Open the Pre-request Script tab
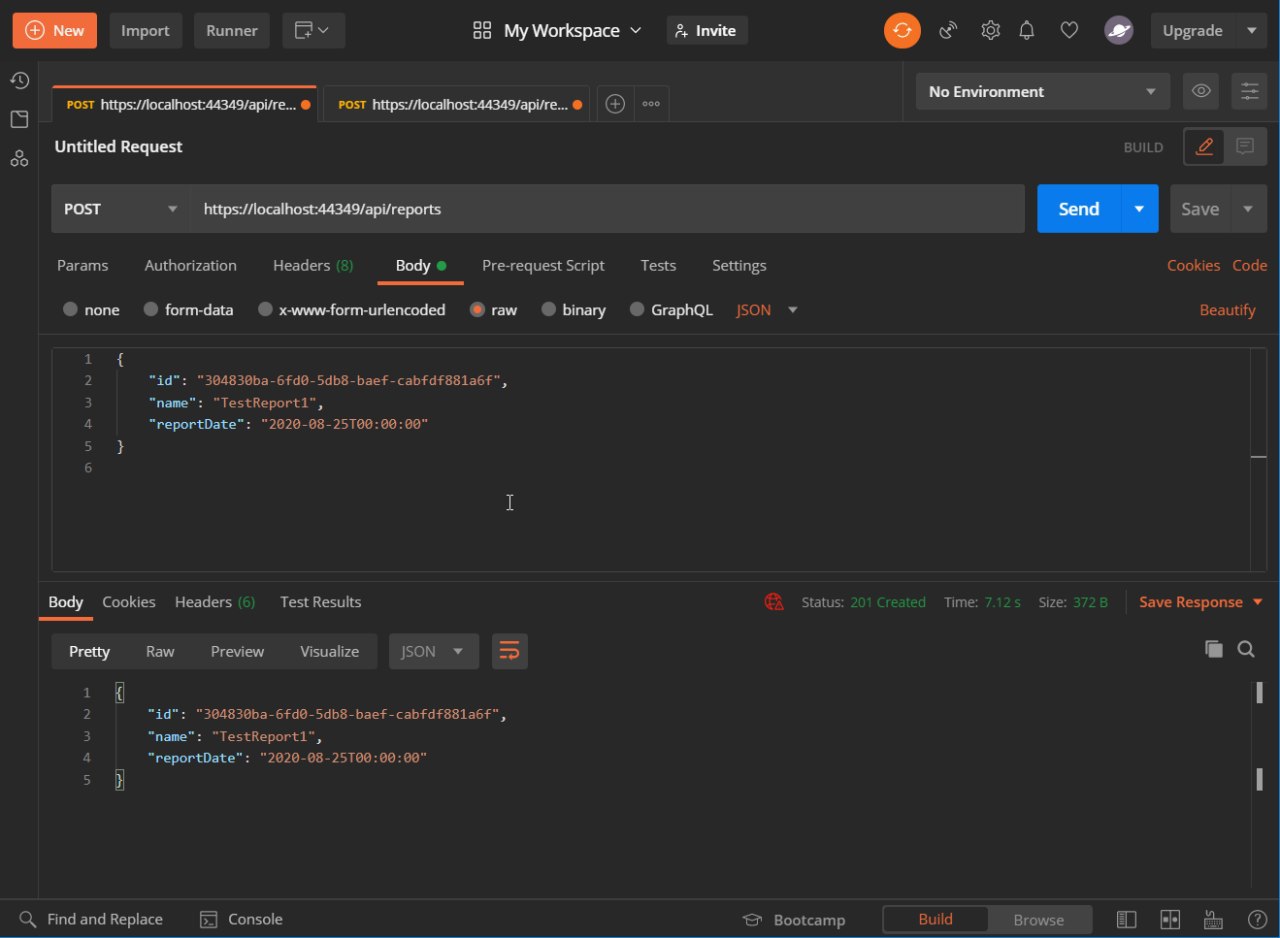The image size is (1280, 938). (x=543, y=265)
